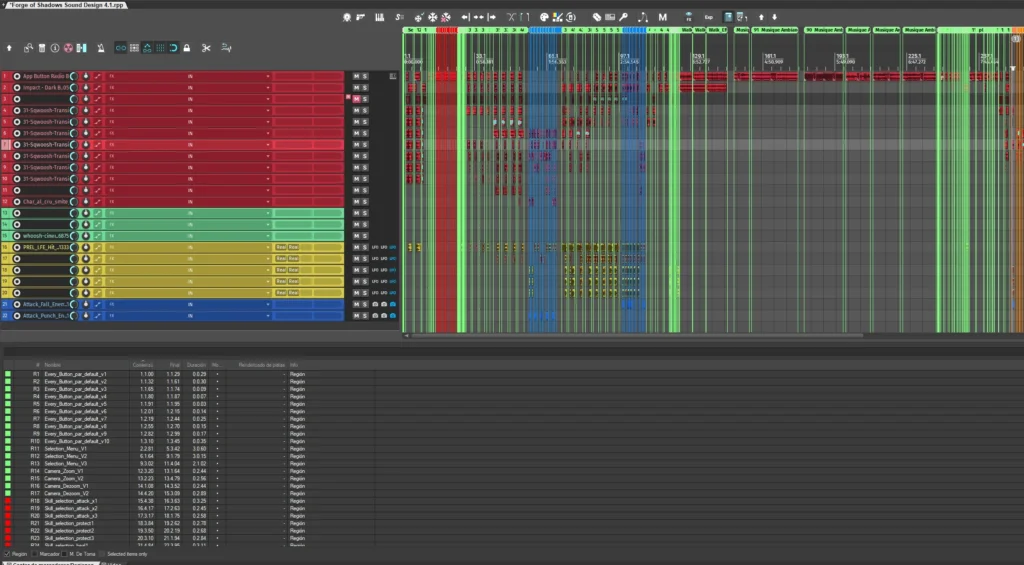Screen dimensions: 1024x565
Task: Uncheck the Región filter checkbox
Action: coord(7,553)
